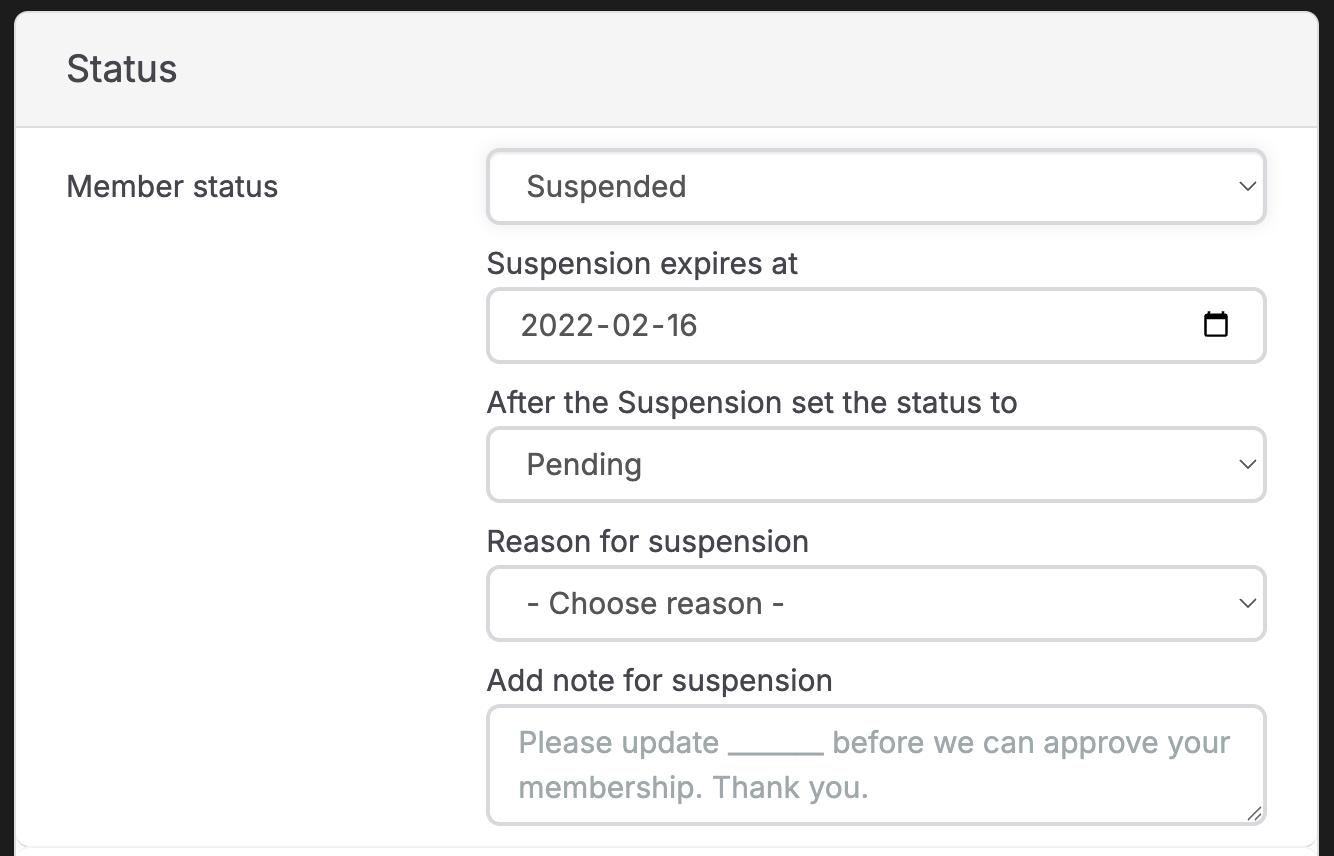Click the chevron arrow beside Pending
Image resolution: width=1334 pixels, height=856 pixels.
pyautogui.click(x=1247, y=465)
